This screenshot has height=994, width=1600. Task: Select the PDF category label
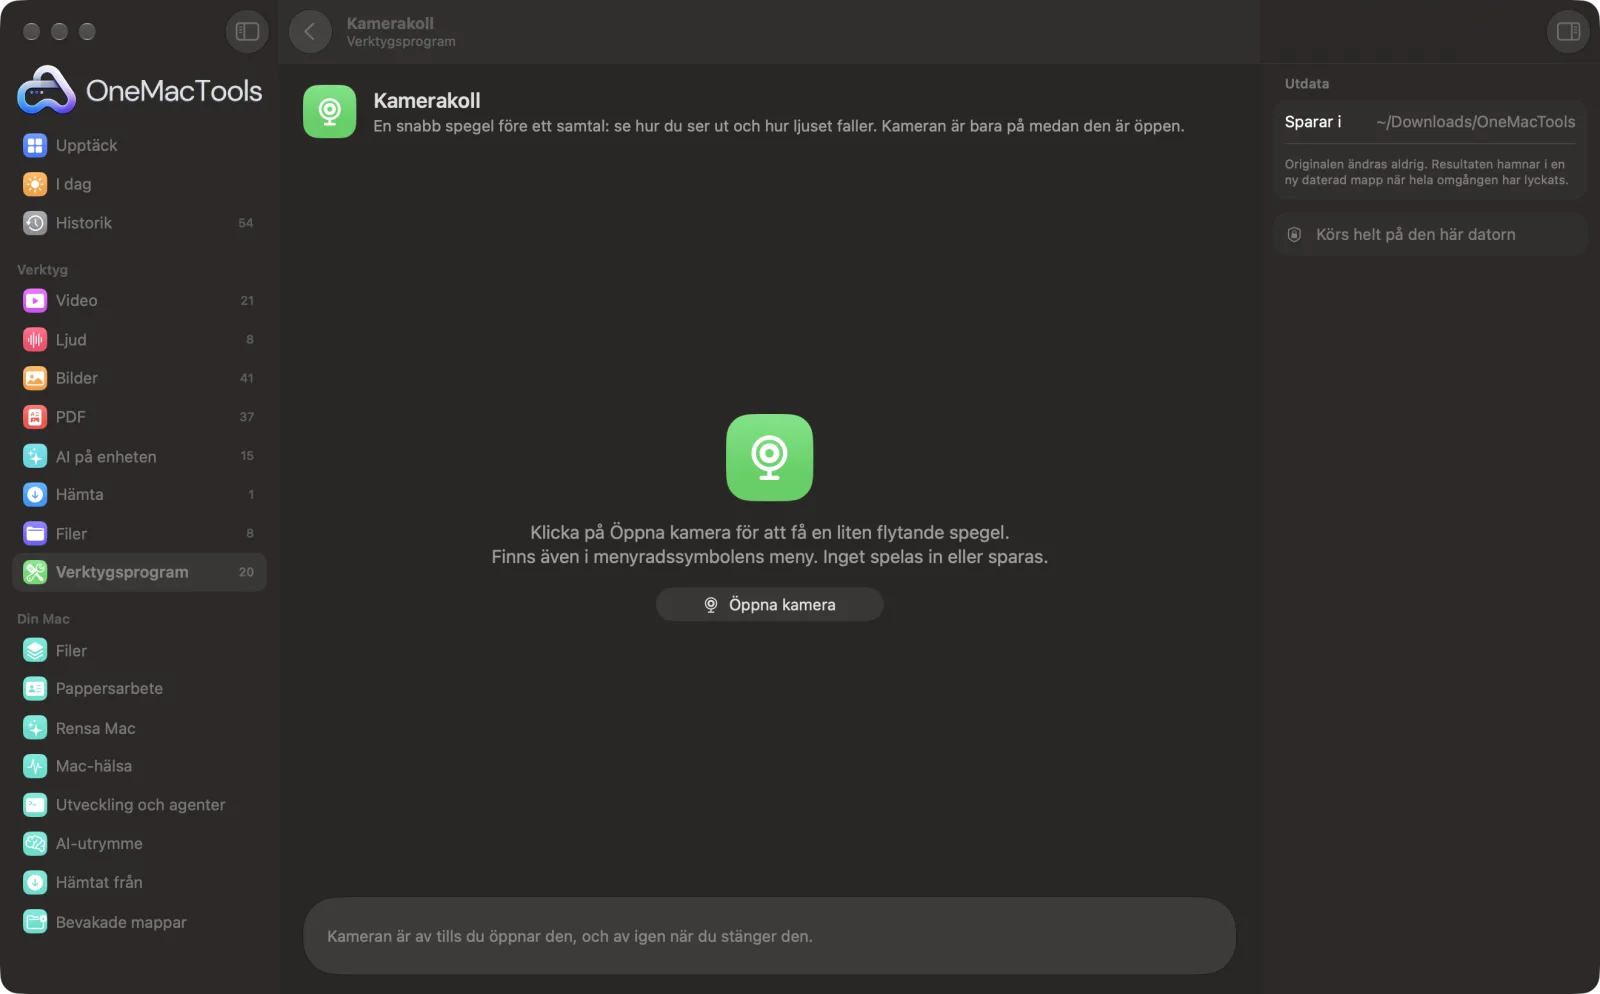click(71, 417)
